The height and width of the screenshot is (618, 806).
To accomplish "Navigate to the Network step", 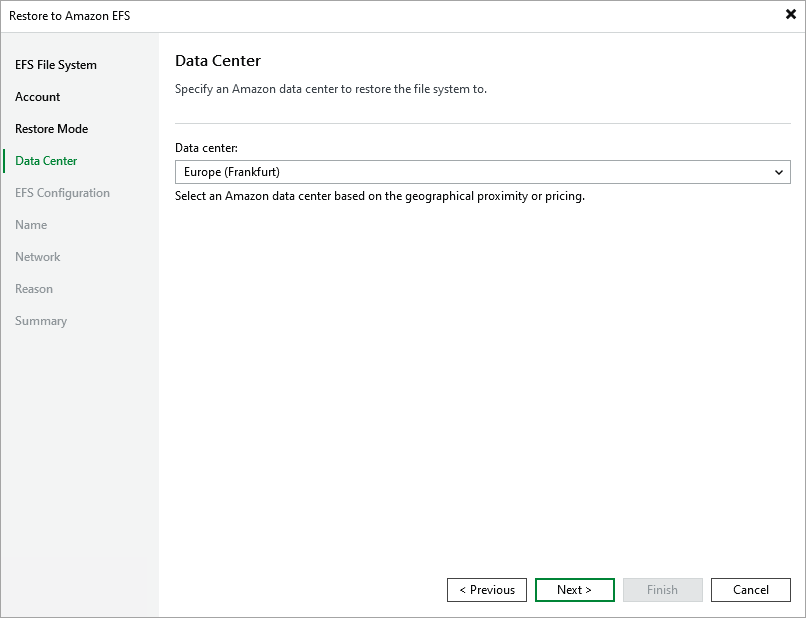I will [38, 256].
